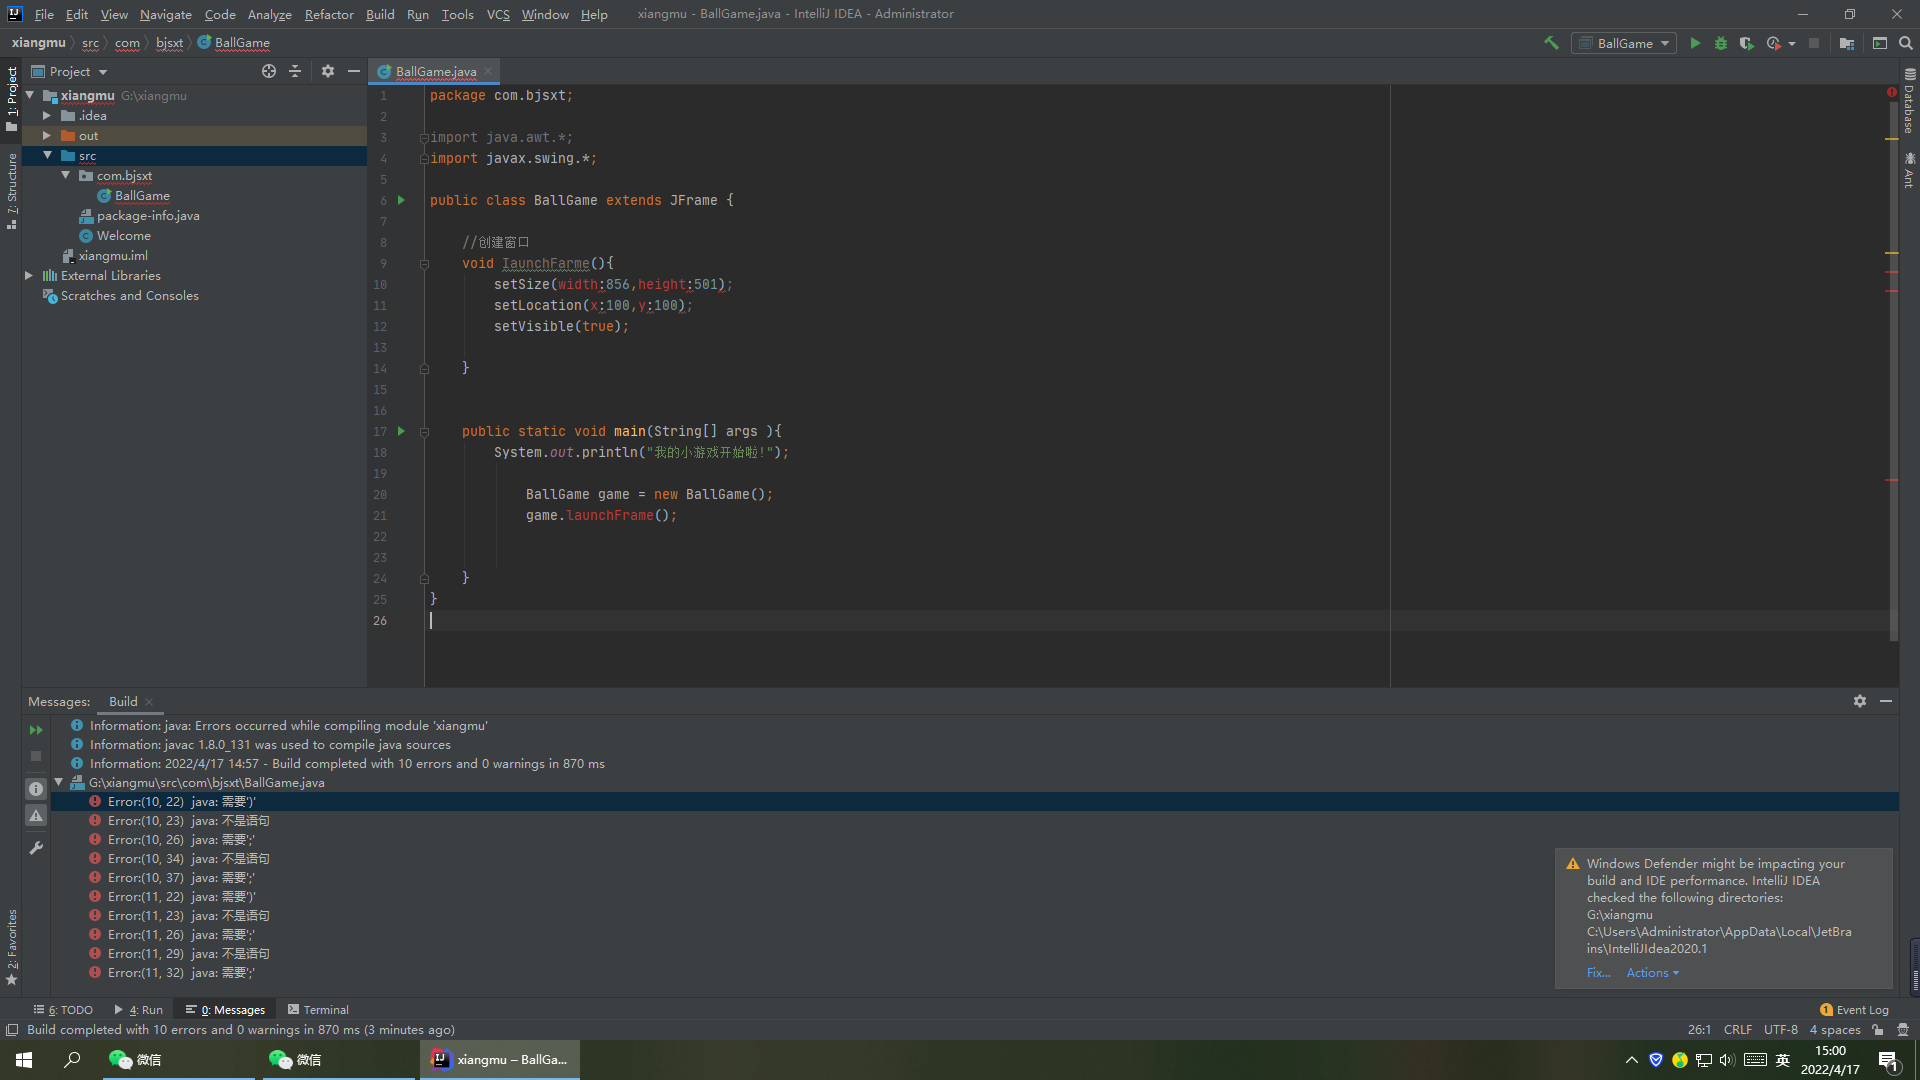
Task: Click run gutter icon next to class BallGame
Action: [401, 200]
